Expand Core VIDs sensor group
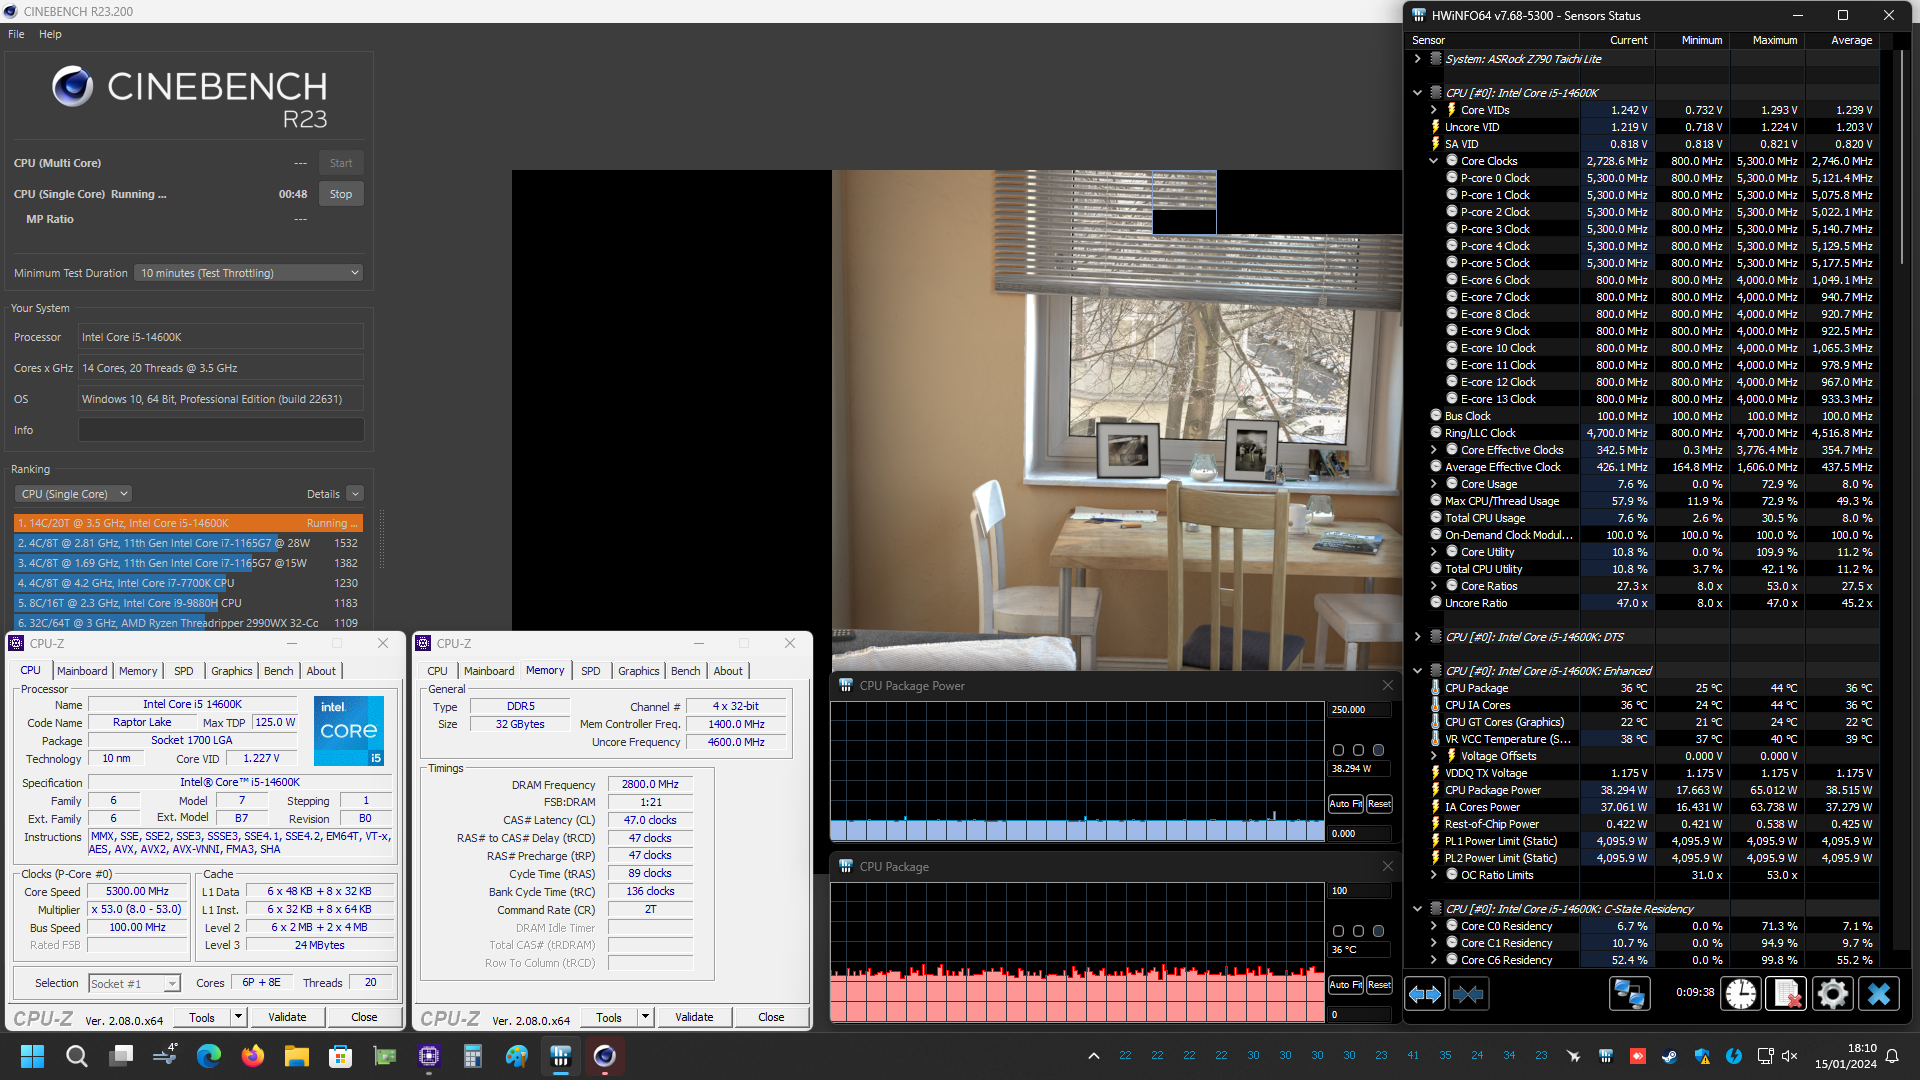This screenshot has width=1920, height=1080. [1433, 110]
